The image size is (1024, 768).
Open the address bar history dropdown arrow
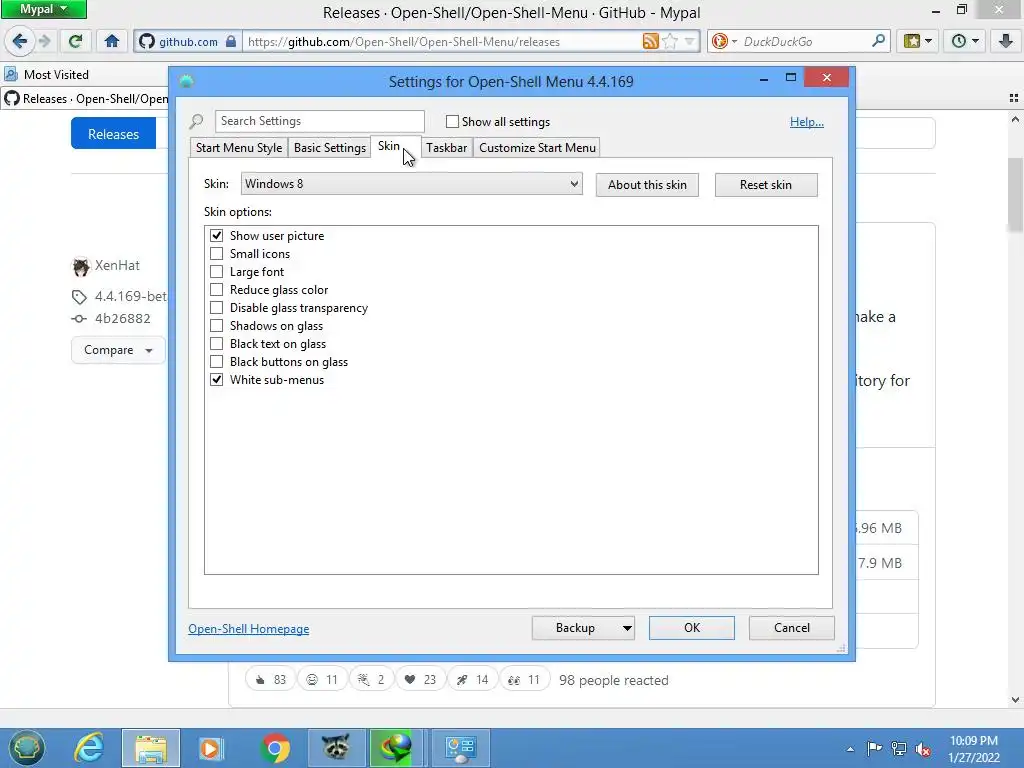click(x=690, y=41)
